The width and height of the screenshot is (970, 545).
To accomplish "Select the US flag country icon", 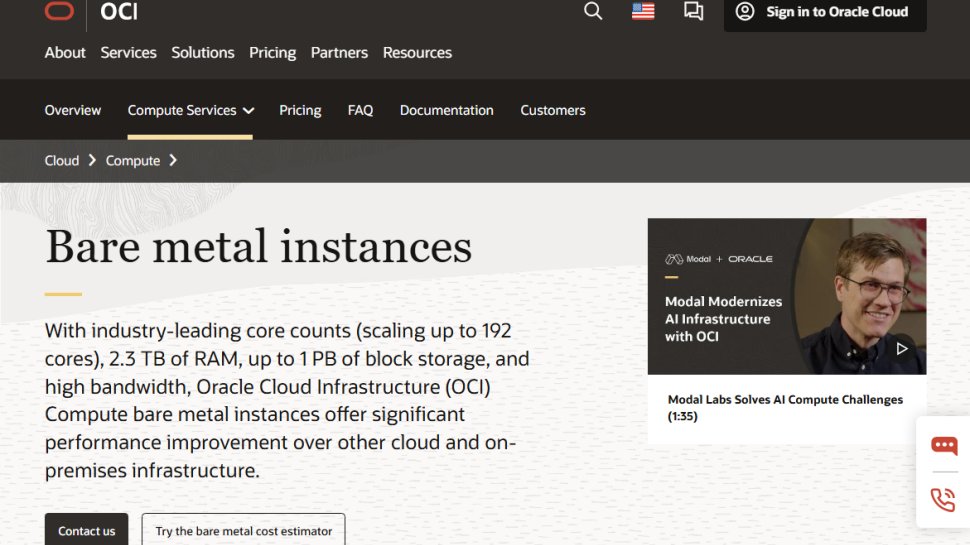I will click(x=643, y=11).
